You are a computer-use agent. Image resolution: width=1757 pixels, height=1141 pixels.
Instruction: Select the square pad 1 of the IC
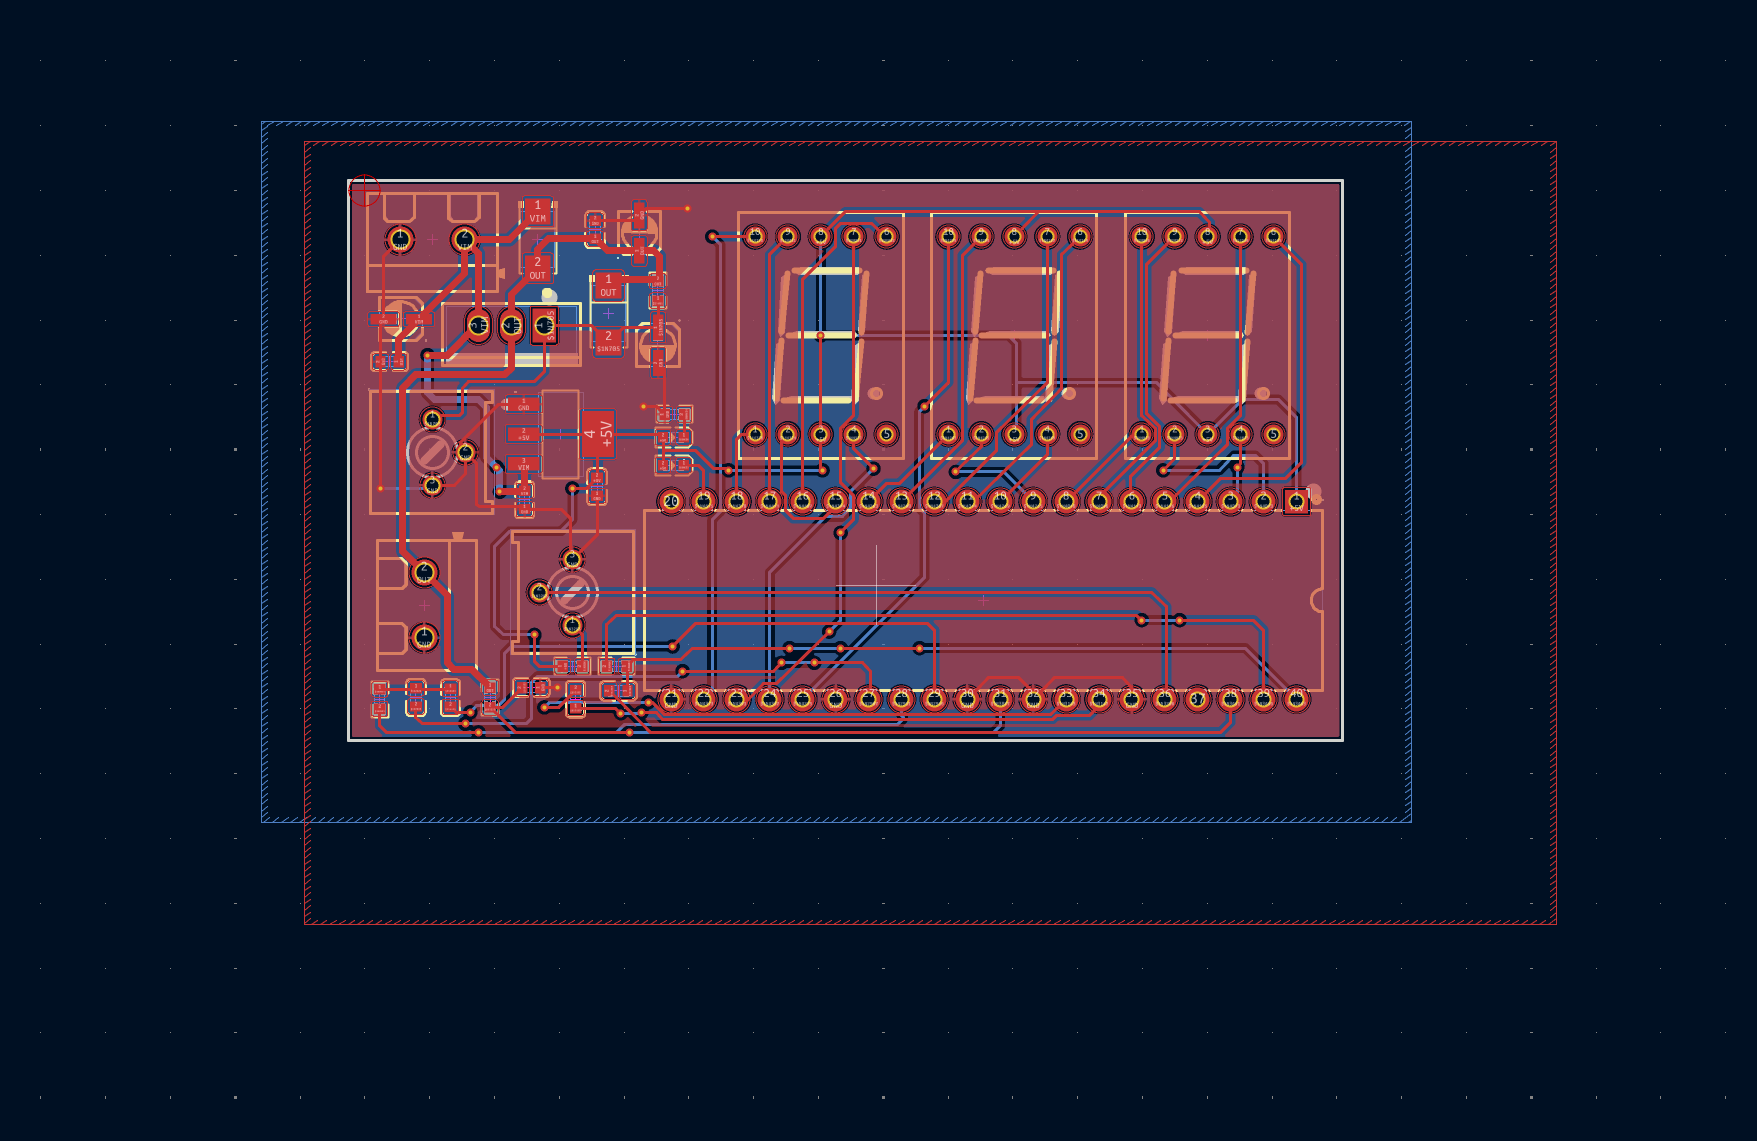pyautogui.click(x=1296, y=501)
